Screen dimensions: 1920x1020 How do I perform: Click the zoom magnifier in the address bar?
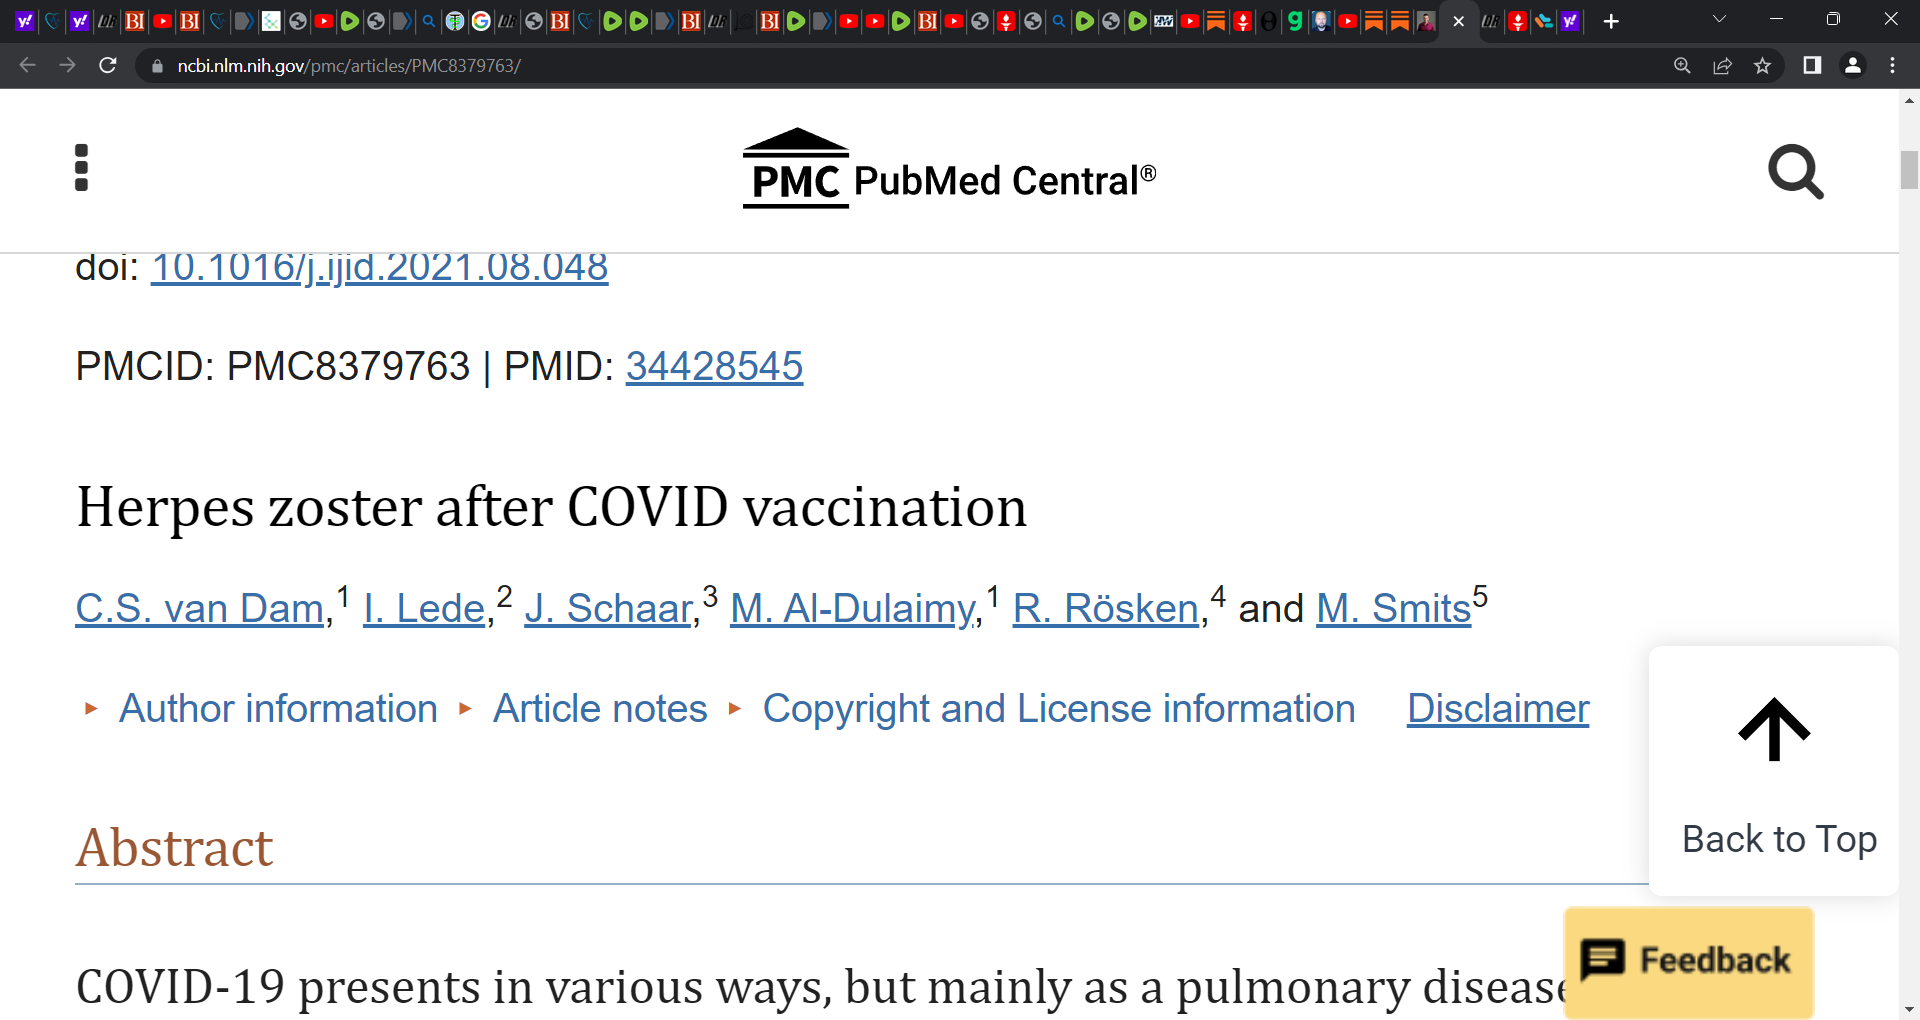click(x=1682, y=66)
